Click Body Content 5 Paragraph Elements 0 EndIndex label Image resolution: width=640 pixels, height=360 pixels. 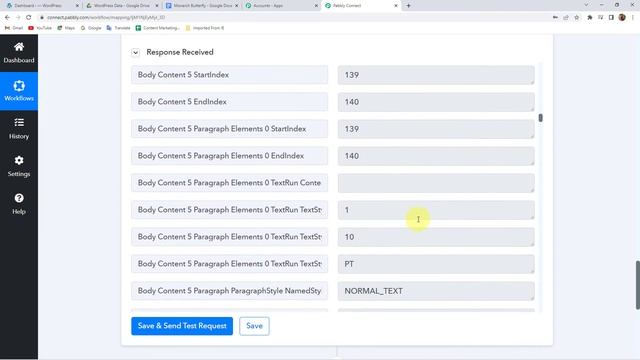coord(229,156)
